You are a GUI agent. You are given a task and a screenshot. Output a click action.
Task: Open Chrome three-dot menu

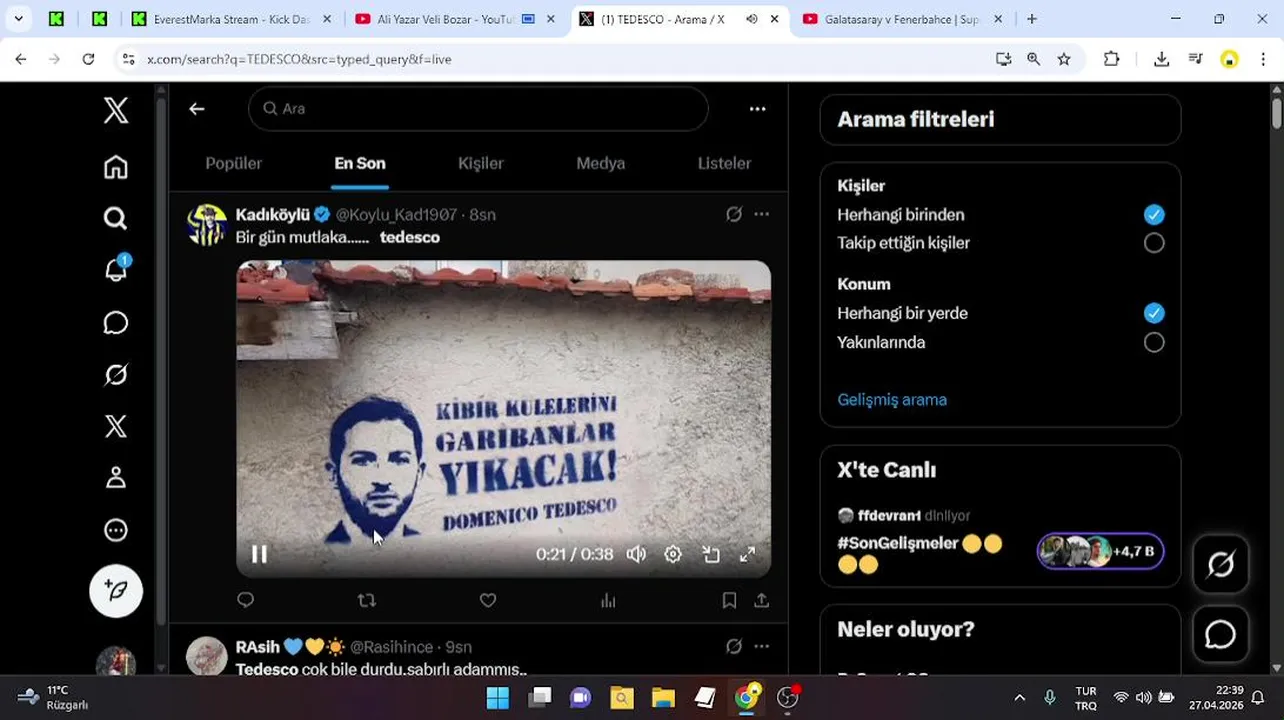1264,59
